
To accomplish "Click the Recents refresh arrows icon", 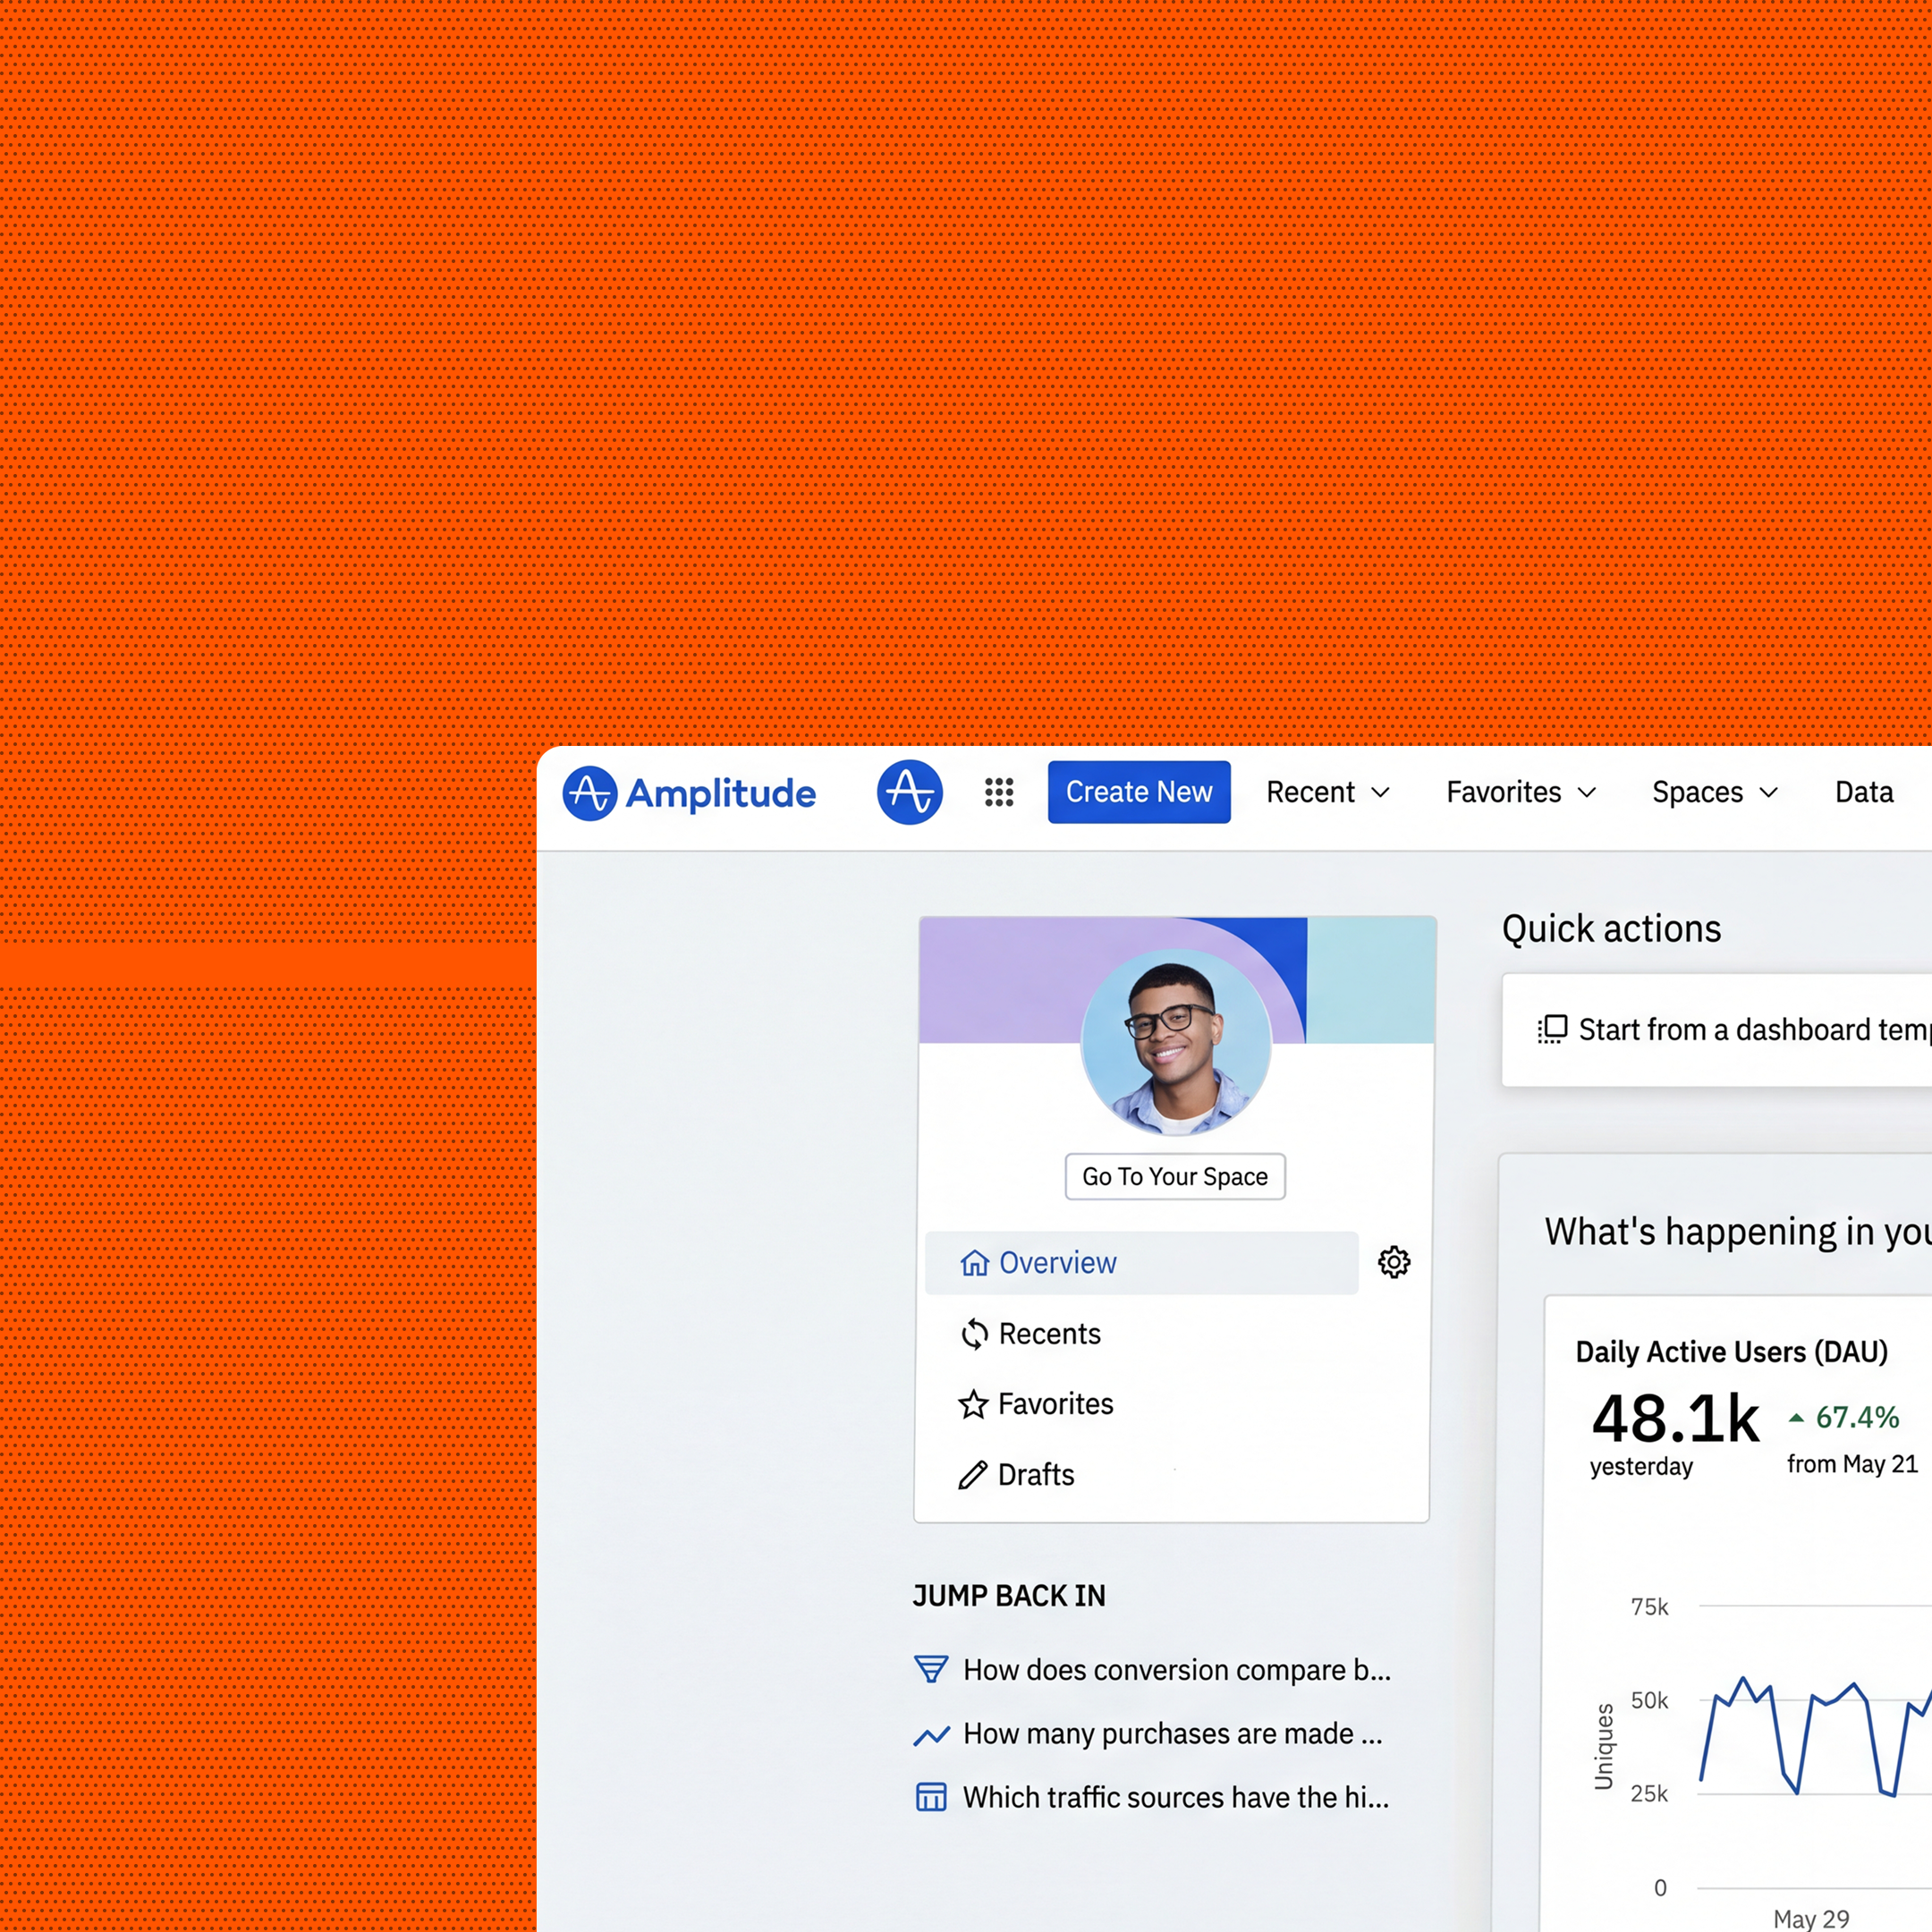I will (x=974, y=1334).
